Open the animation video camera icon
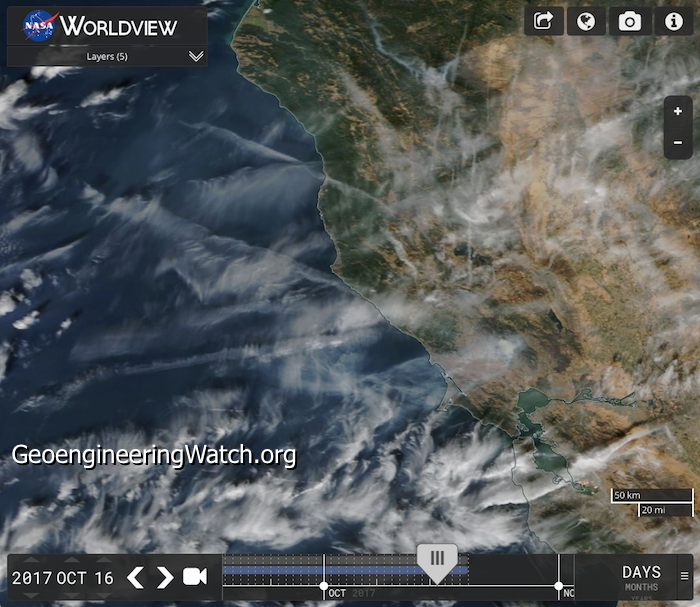 click(194, 577)
